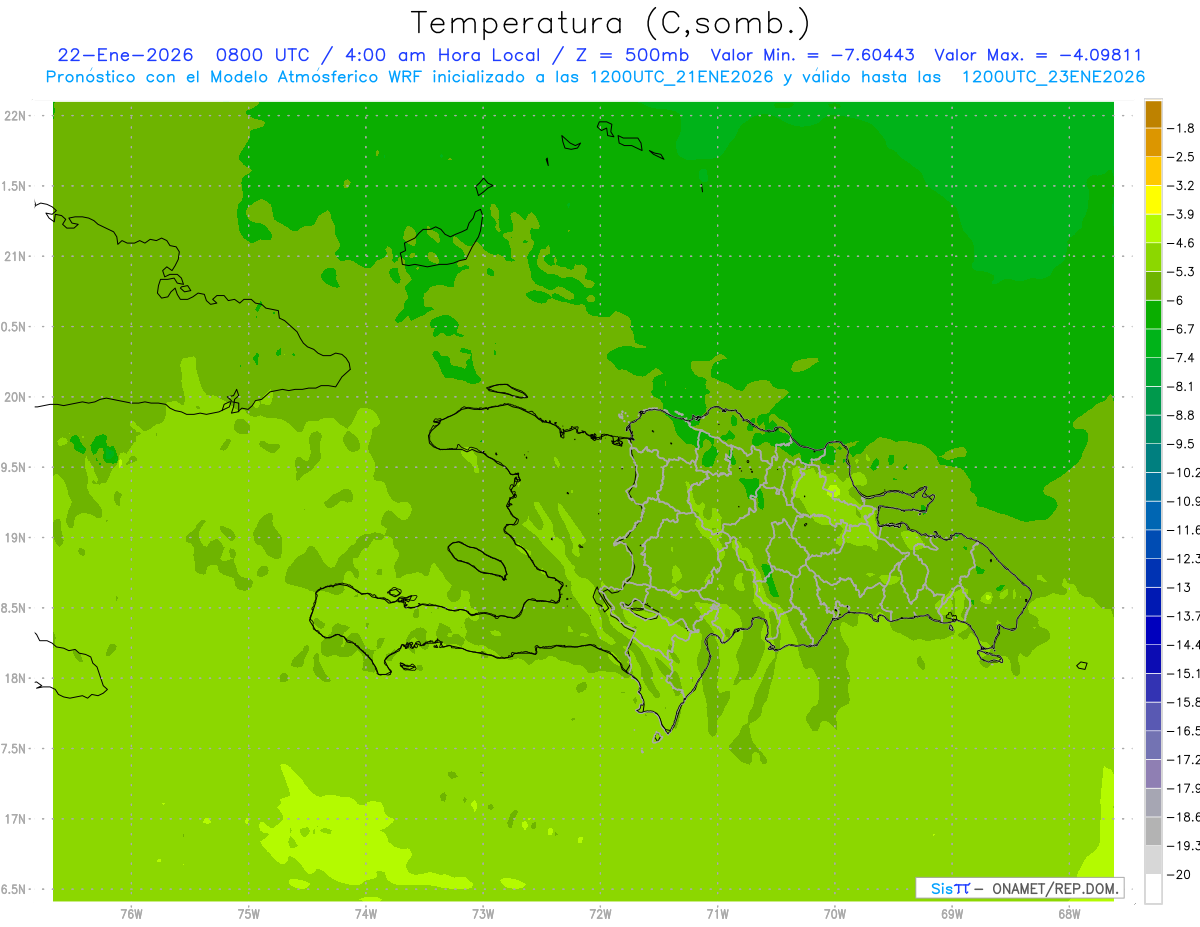The height and width of the screenshot is (927, 1200).
Task: Click the "73W" longitude axis label
Action: (483, 913)
